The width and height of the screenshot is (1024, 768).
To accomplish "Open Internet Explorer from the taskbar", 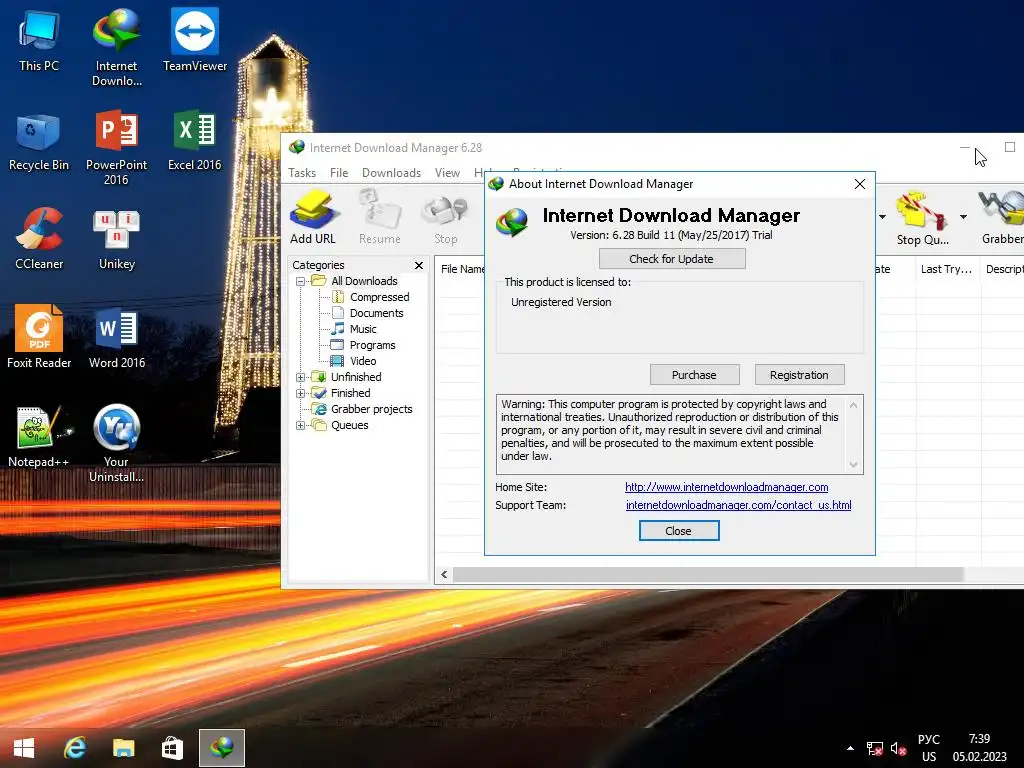I will [74, 748].
